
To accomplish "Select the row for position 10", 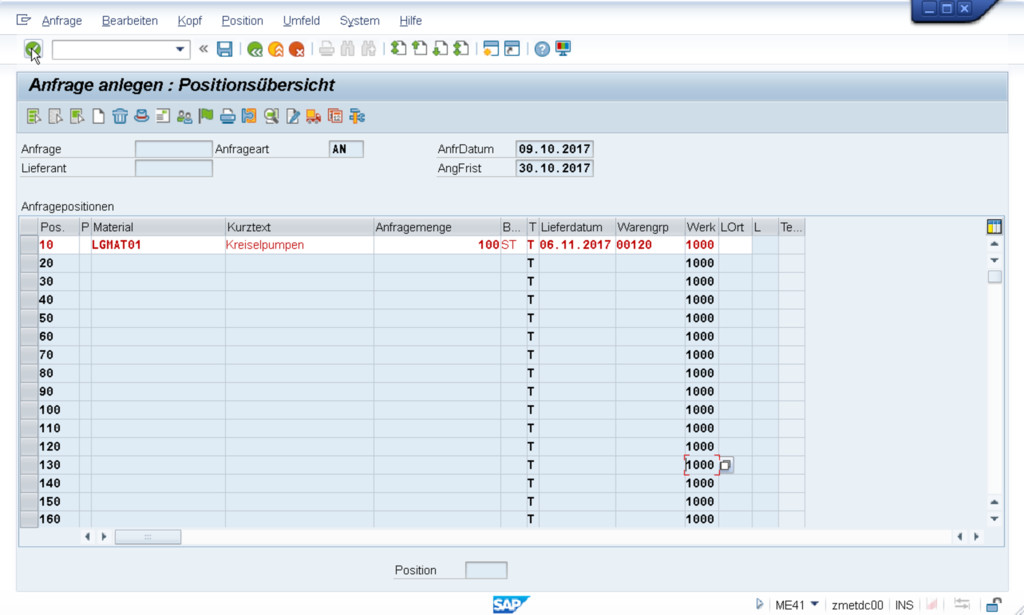I will 29,245.
